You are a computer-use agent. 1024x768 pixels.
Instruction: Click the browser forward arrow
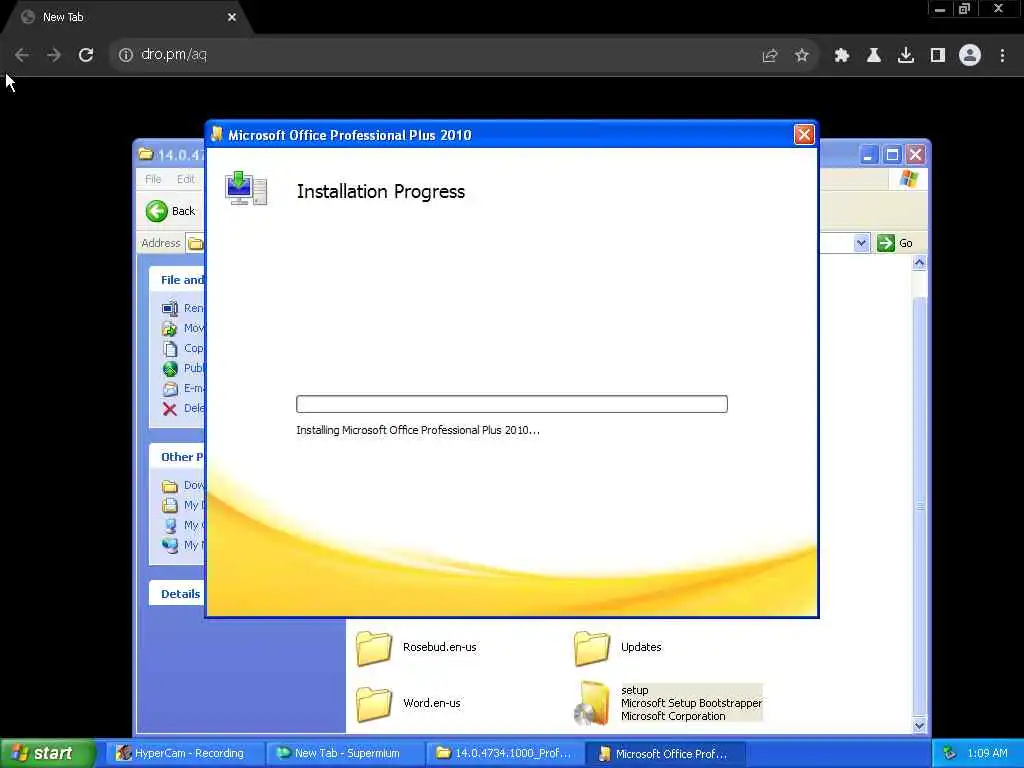(54, 55)
